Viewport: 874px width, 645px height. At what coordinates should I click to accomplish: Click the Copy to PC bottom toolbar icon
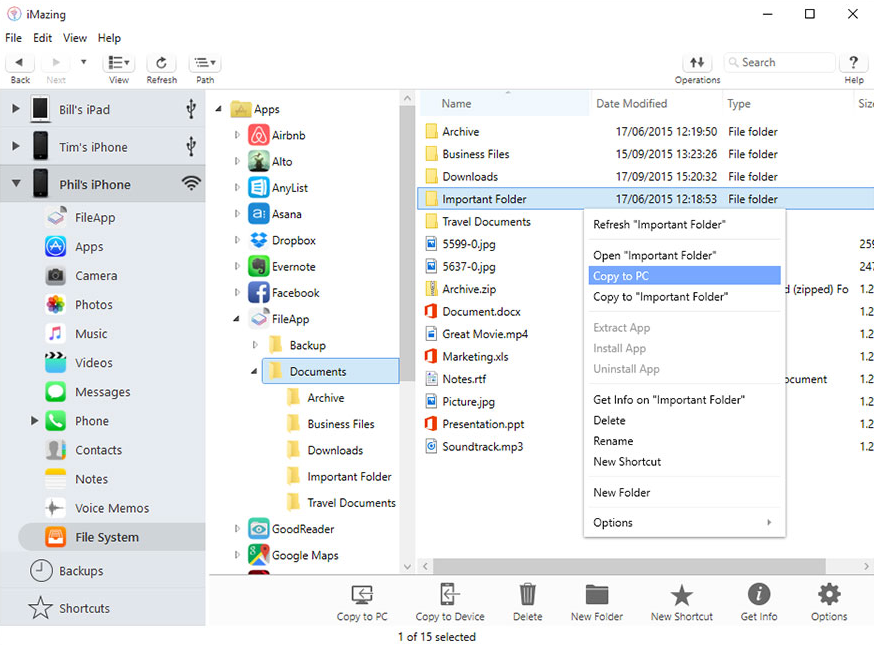click(x=362, y=595)
